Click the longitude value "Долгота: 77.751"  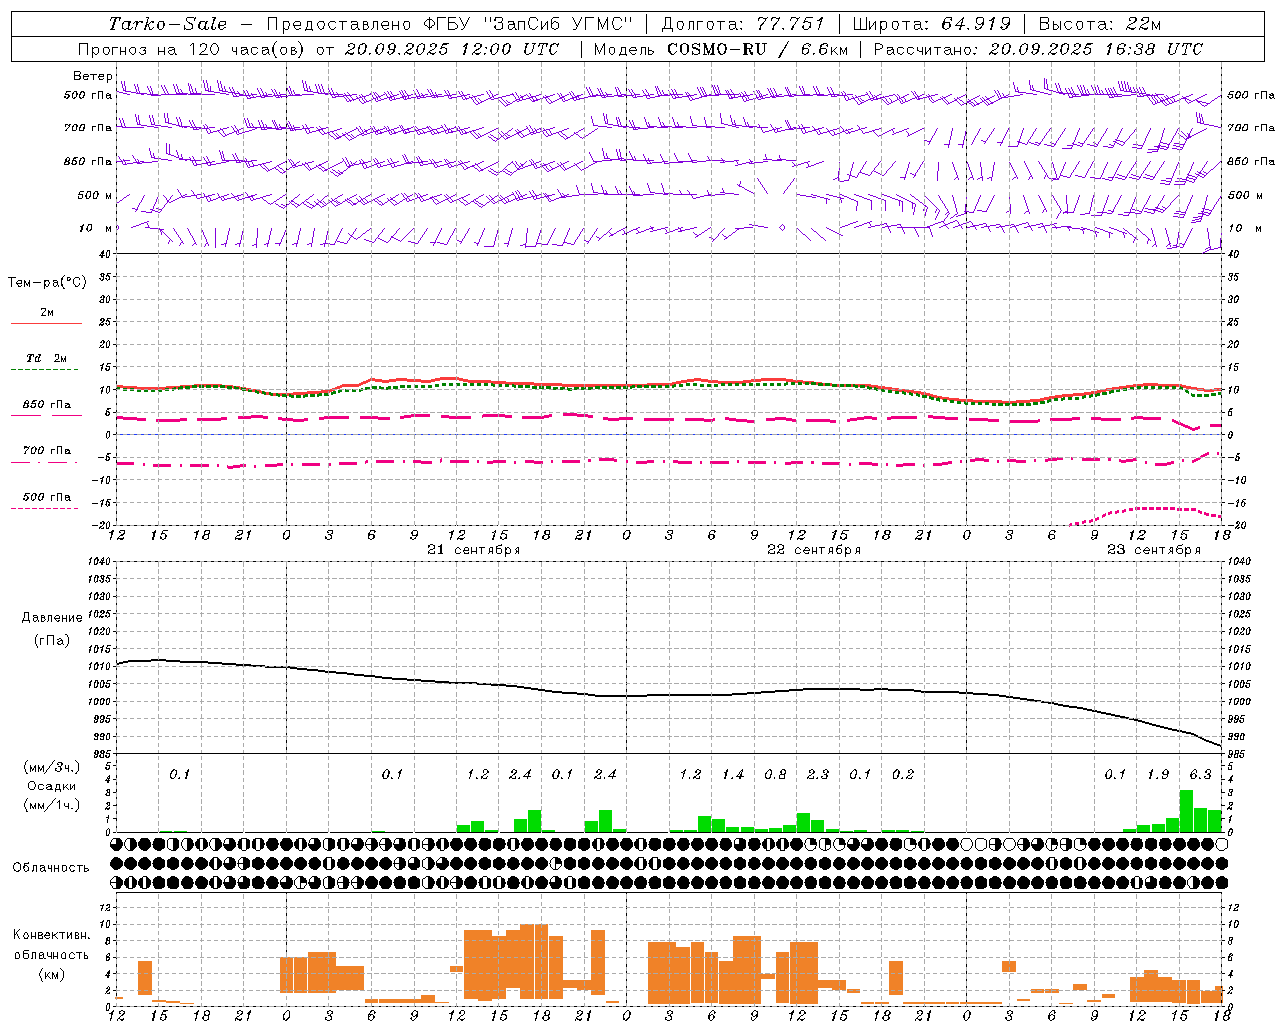coord(743,24)
